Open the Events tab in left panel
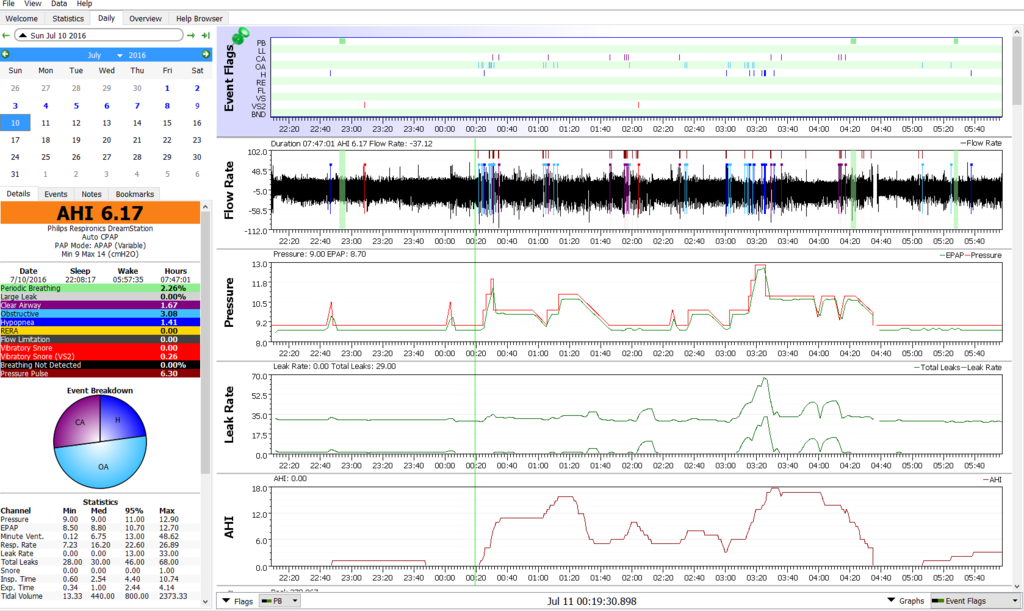The image size is (1024, 611). (x=56, y=193)
